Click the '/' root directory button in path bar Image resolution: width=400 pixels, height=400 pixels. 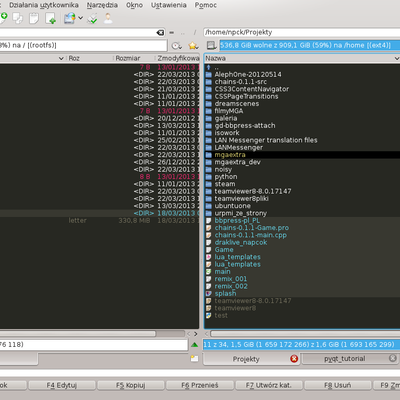coord(195,33)
